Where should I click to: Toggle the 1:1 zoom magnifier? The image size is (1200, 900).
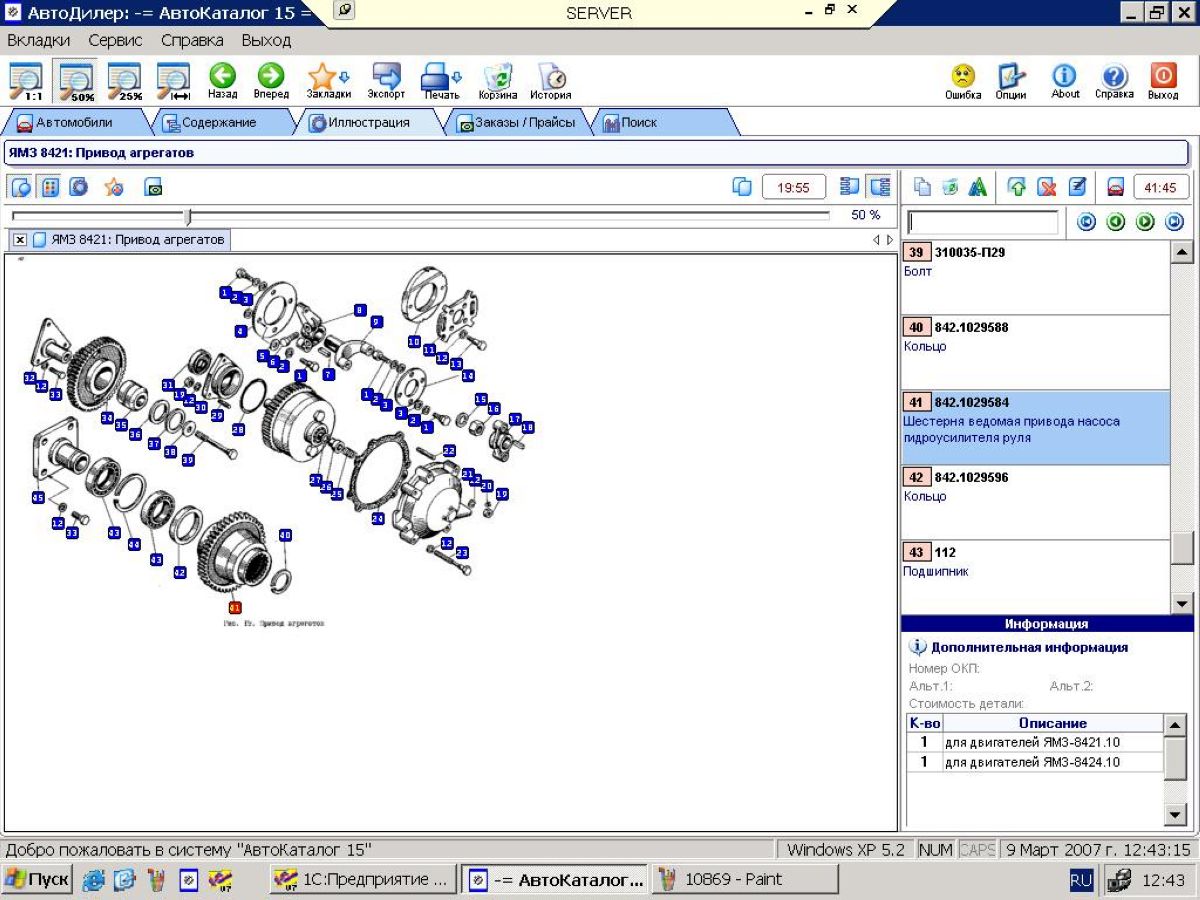click(26, 82)
